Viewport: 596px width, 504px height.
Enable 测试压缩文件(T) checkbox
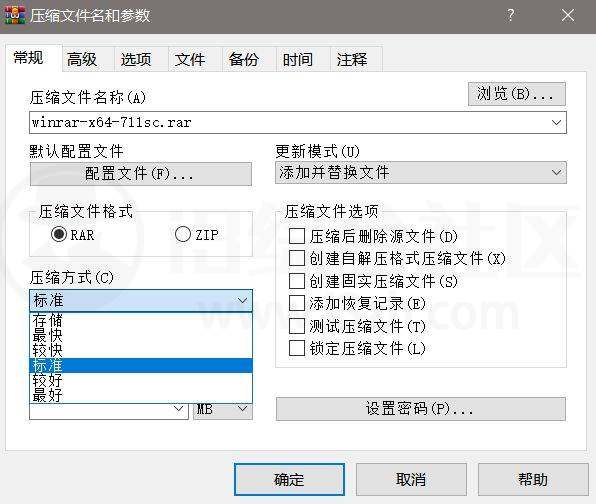(297, 326)
